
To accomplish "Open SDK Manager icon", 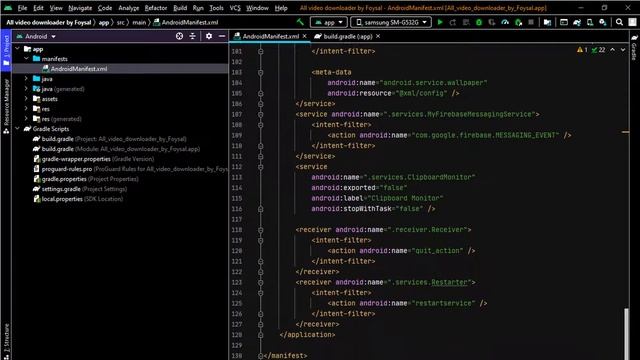I will (x=603, y=22).
